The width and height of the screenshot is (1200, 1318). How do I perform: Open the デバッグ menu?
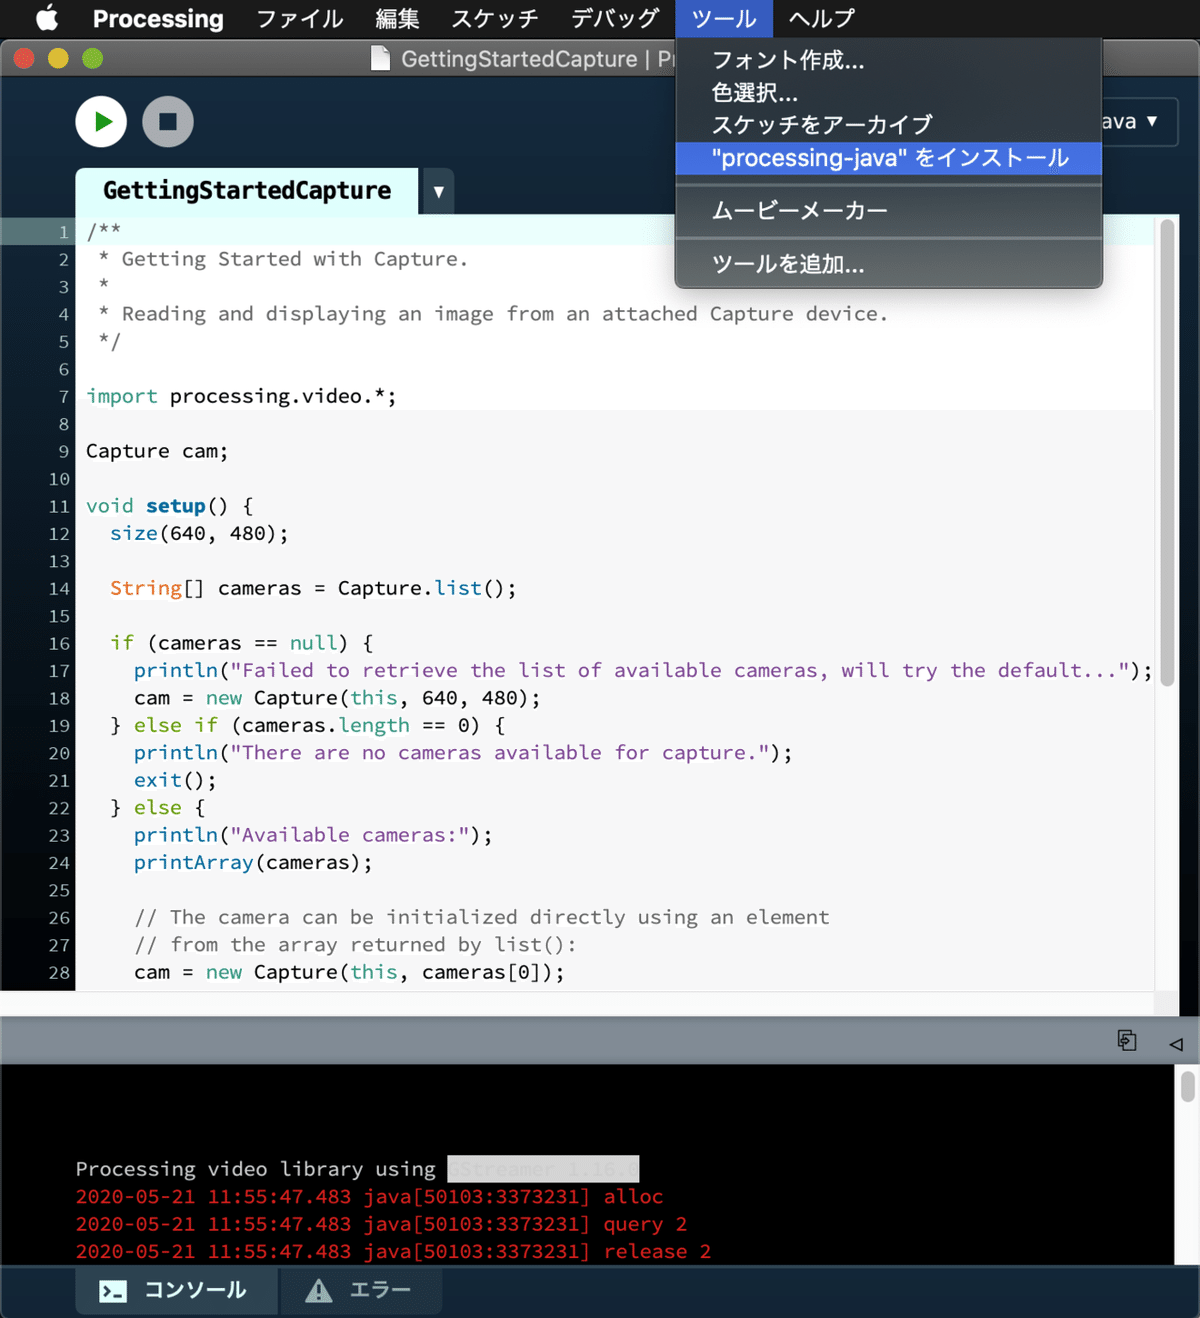[x=615, y=18]
